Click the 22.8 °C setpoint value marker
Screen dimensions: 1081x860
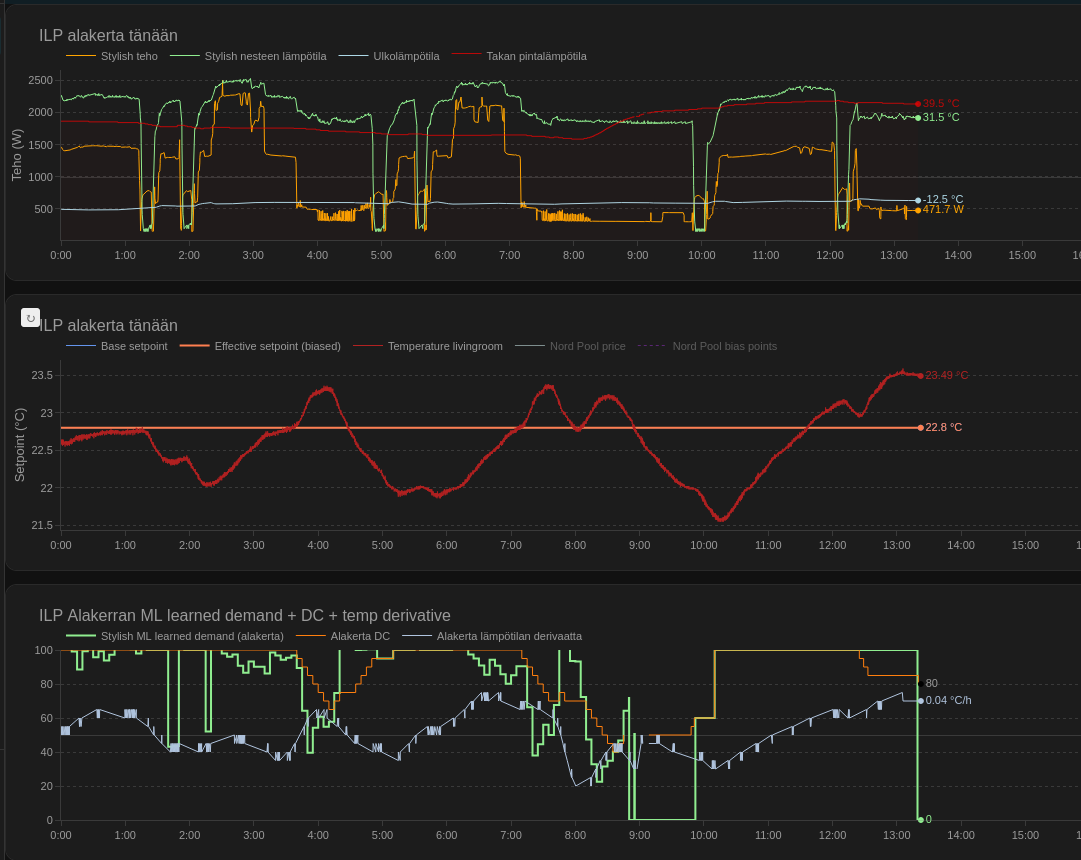point(943,427)
